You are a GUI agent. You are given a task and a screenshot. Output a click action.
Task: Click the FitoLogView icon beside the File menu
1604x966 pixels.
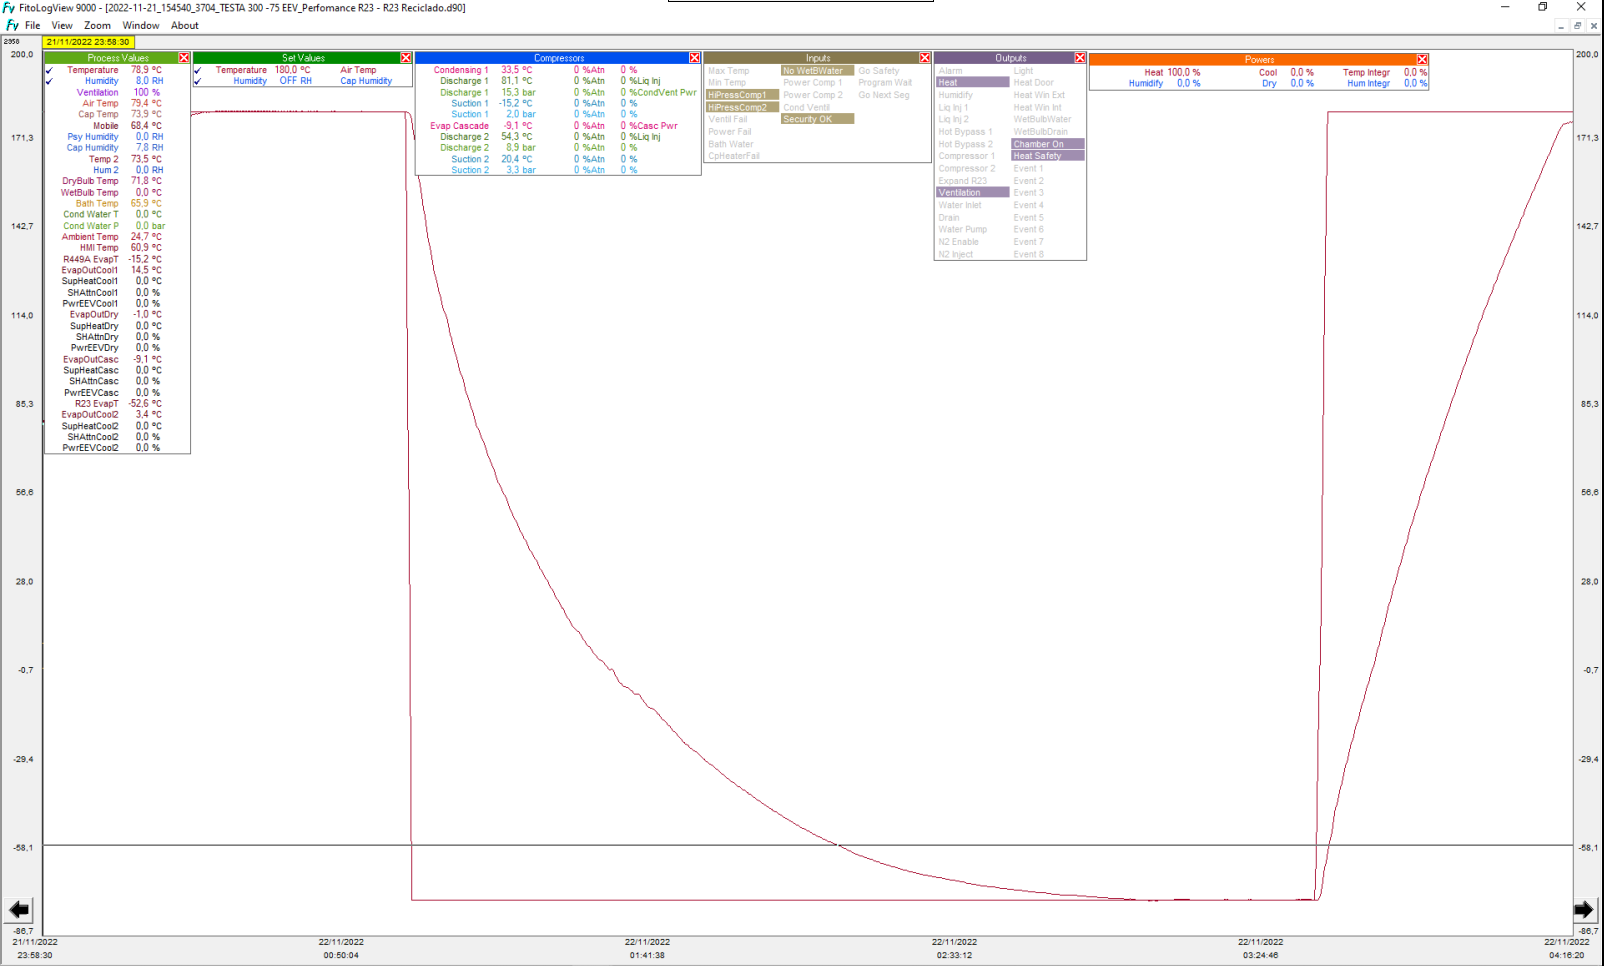(x=12, y=25)
